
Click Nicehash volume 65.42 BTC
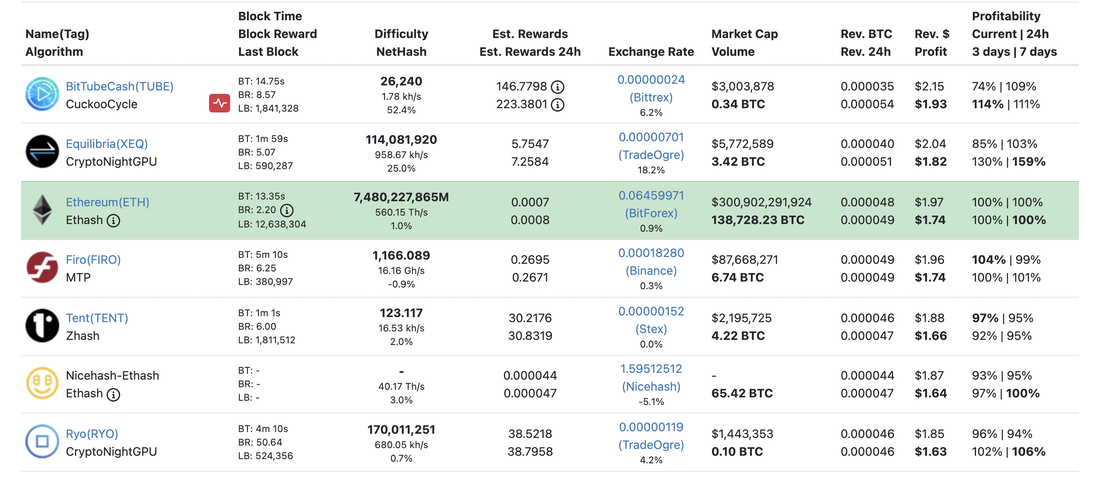coord(742,393)
